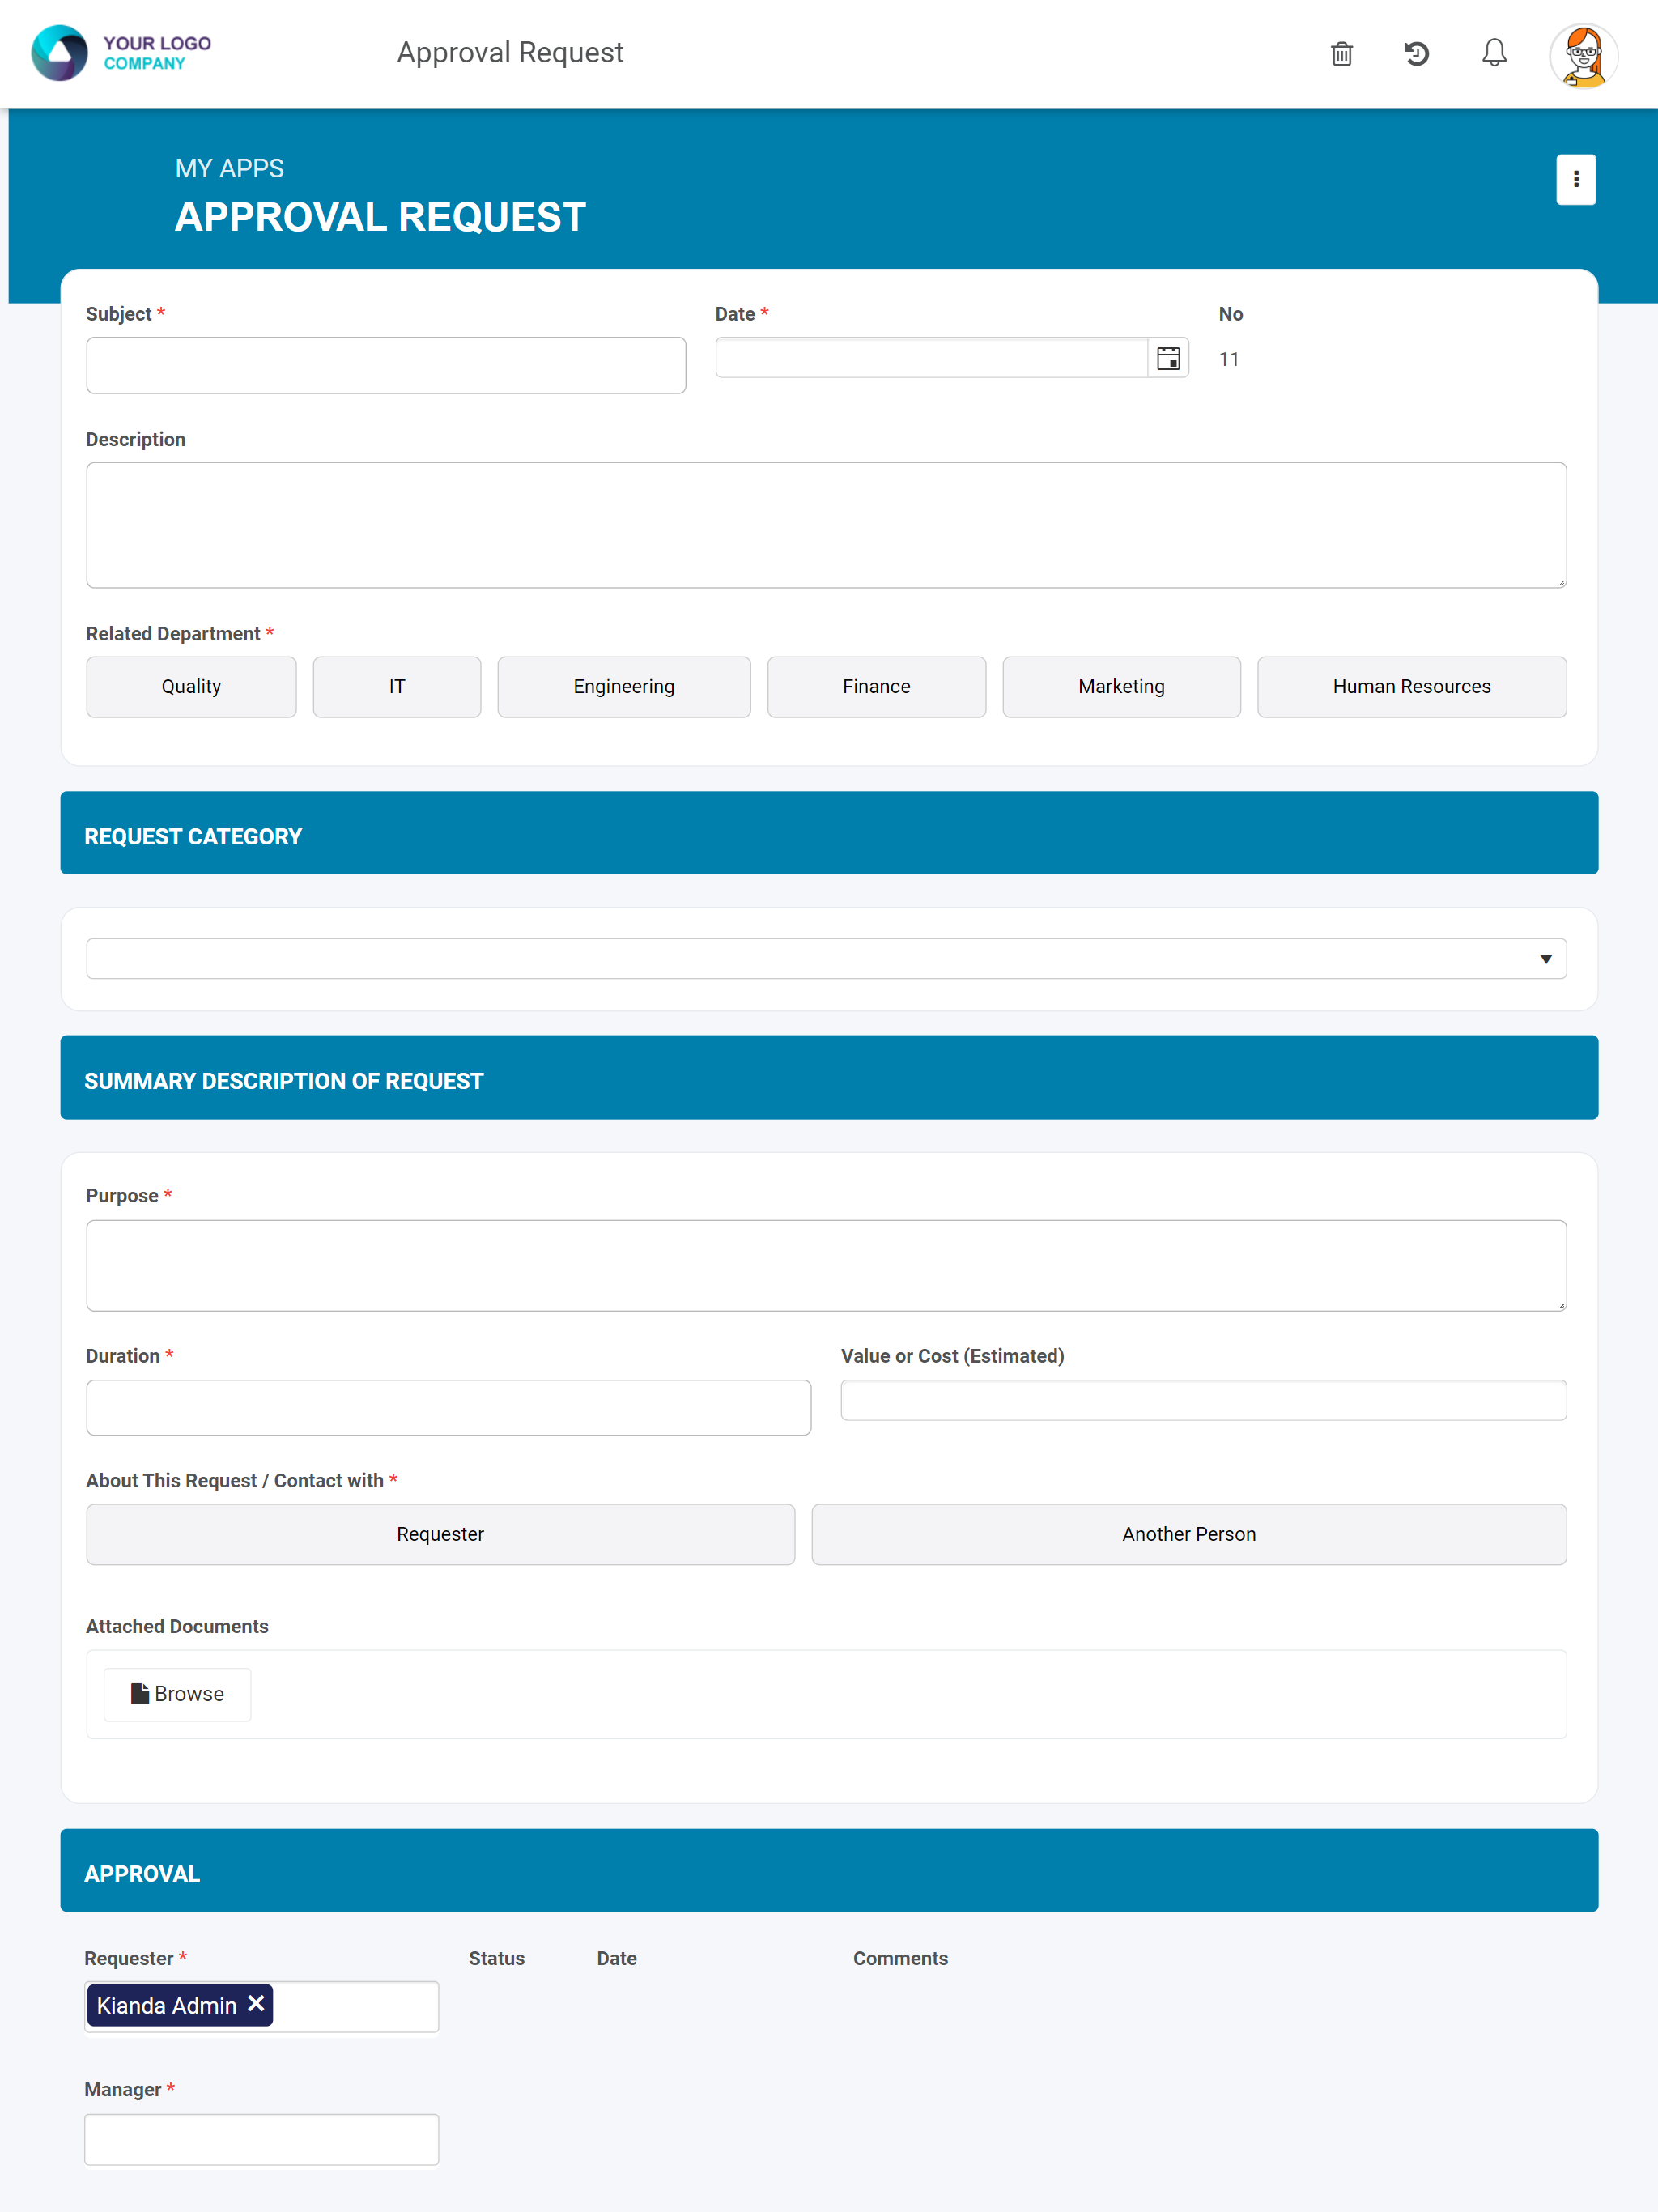Pick the Engineering department button
1658x2212 pixels.
click(623, 686)
